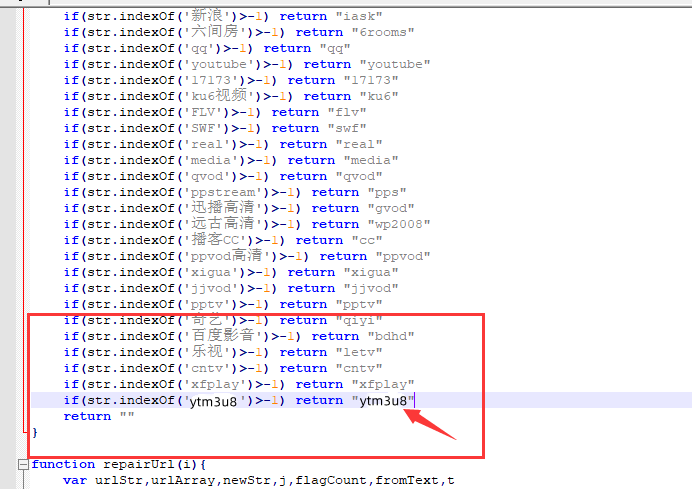
Task: Click the line returning "ku6"
Action: (x=231, y=96)
